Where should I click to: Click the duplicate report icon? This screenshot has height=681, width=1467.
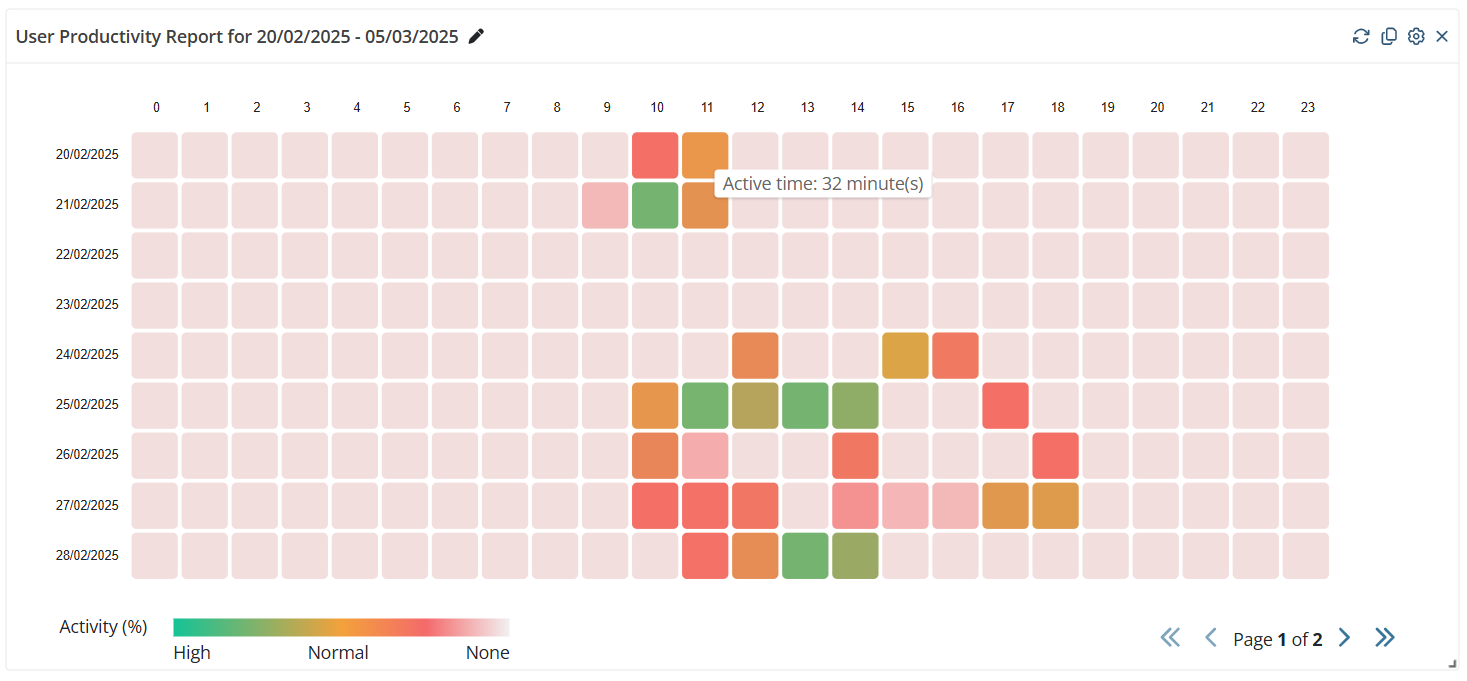[1389, 37]
